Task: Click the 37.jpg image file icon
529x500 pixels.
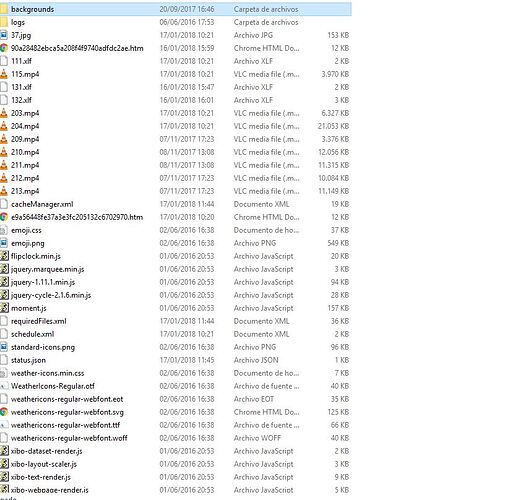Action: point(4,35)
